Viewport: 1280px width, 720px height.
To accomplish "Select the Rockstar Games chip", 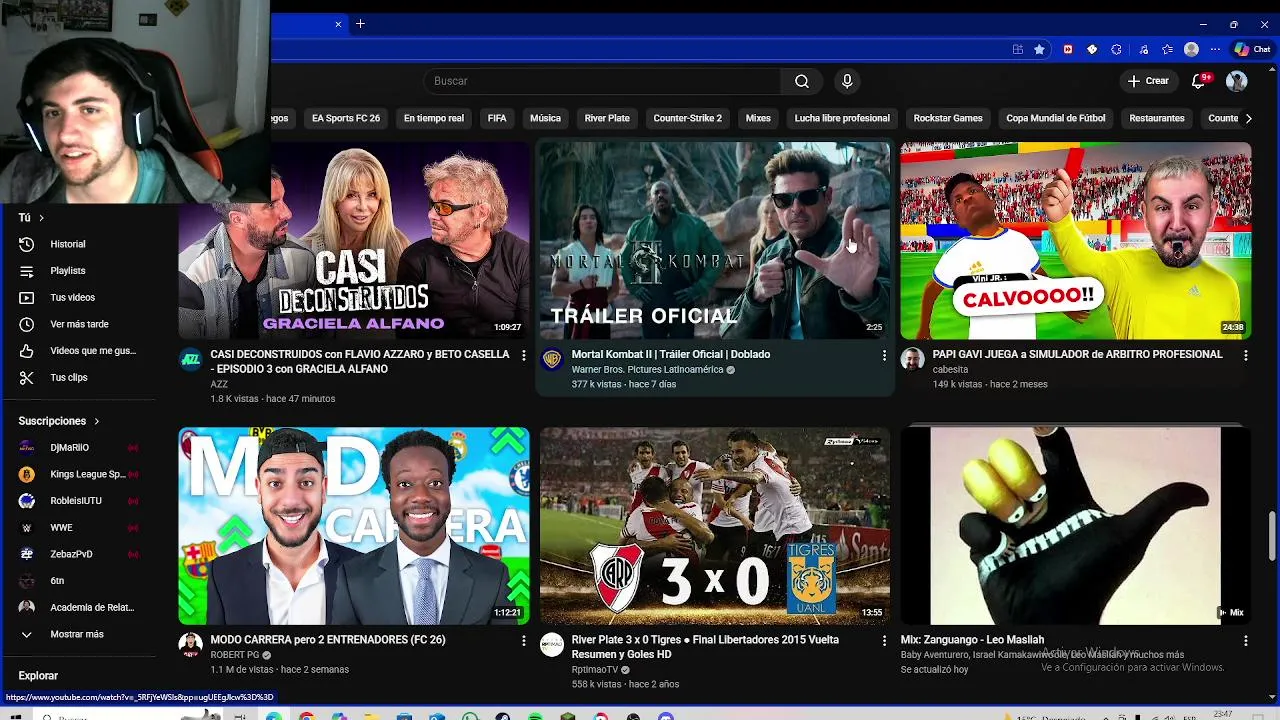I will (x=948, y=118).
